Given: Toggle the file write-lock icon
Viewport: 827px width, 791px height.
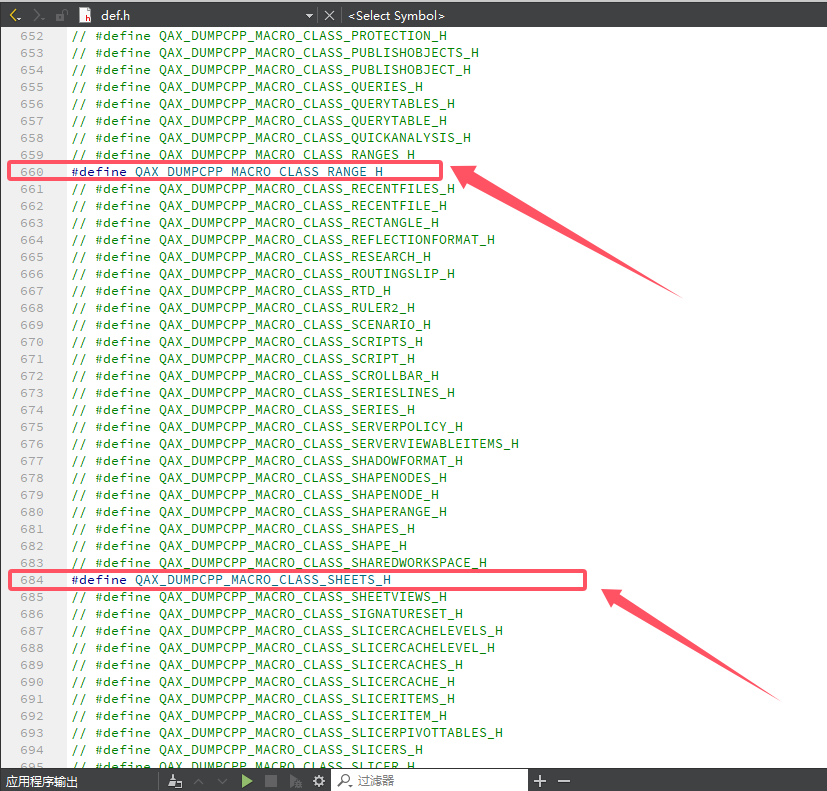Looking at the screenshot, I should [62, 16].
